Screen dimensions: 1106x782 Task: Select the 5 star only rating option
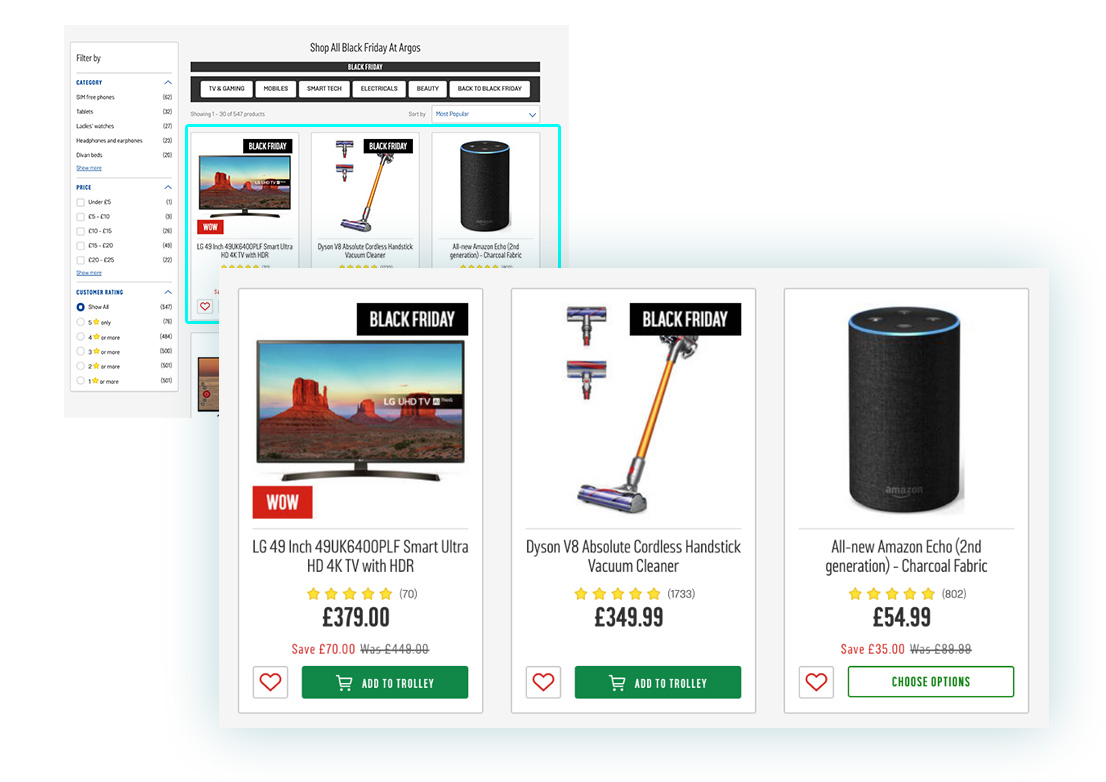click(x=80, y=322)
